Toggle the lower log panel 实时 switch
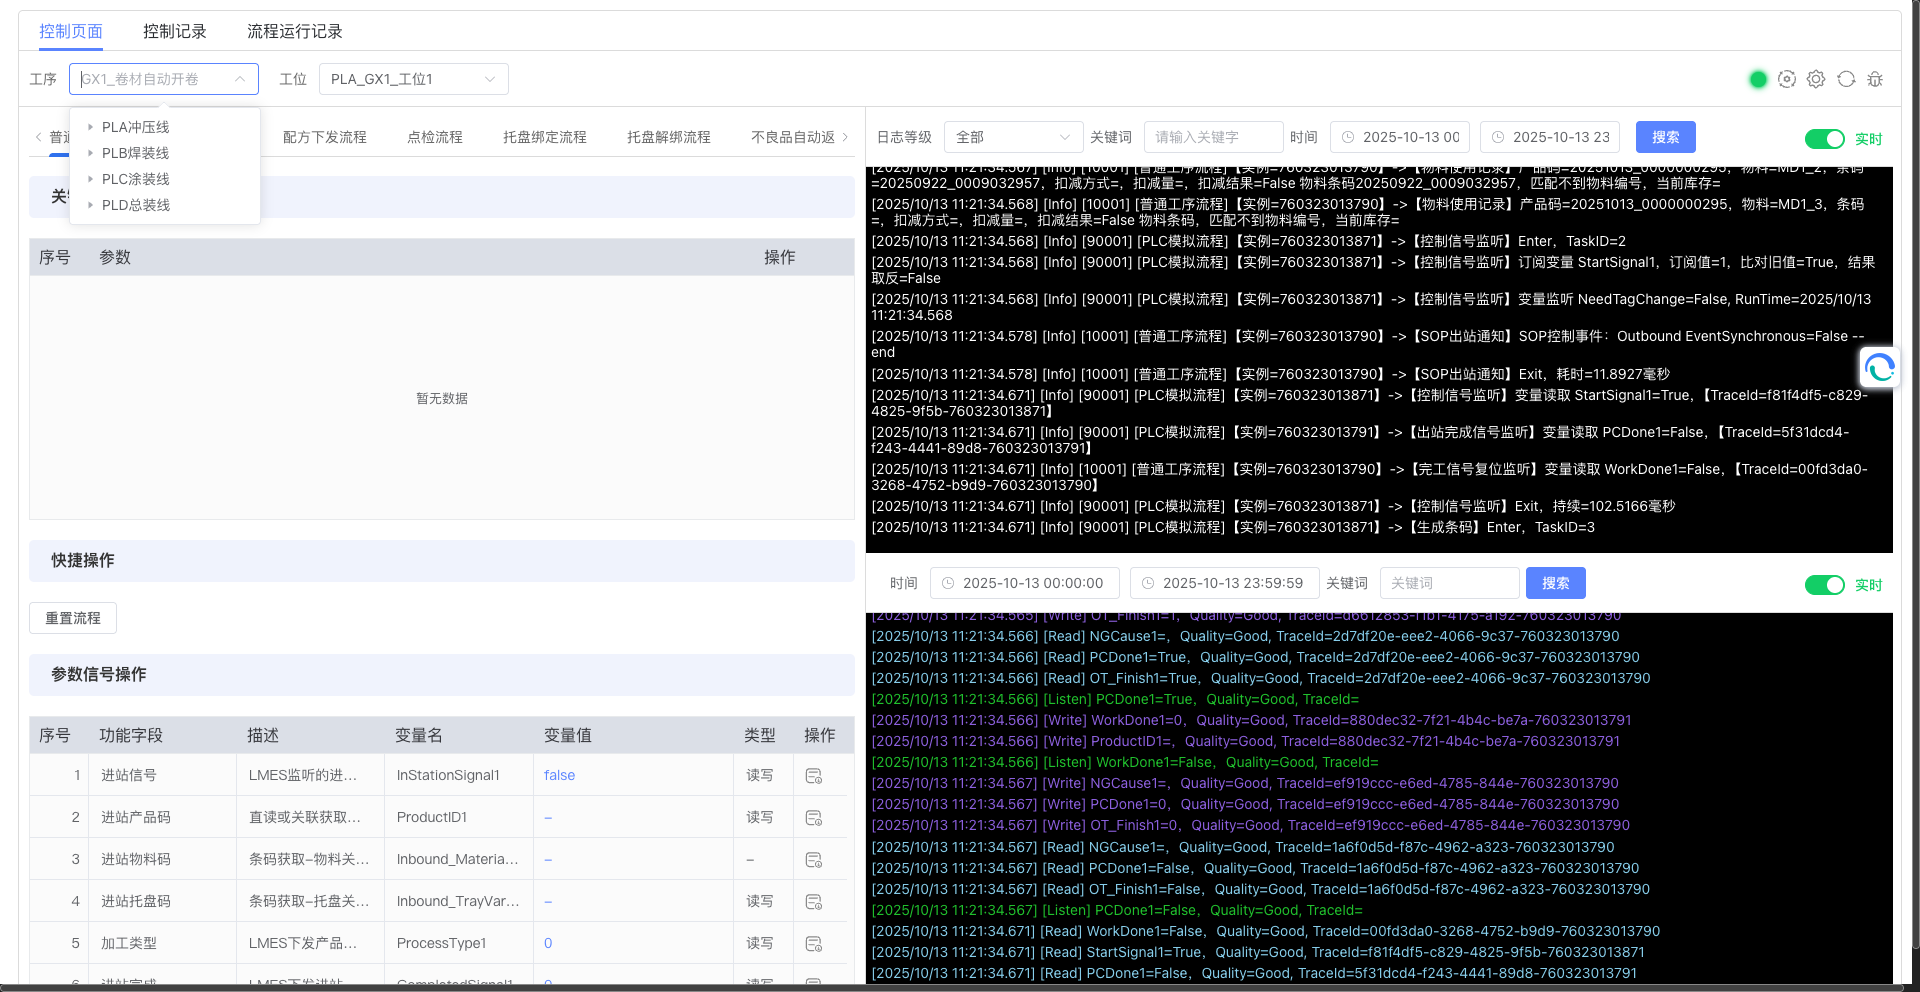The height and width of the screenshot is (992, 1920). (1824, 585)
